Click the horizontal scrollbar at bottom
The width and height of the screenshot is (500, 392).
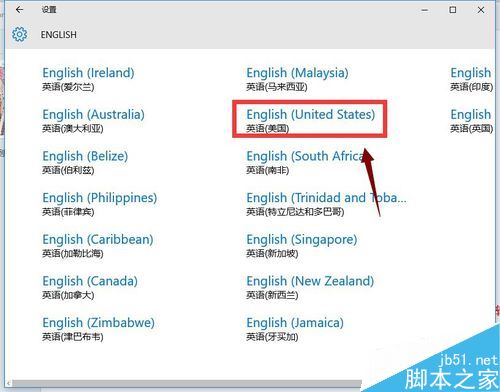point(187,384)
